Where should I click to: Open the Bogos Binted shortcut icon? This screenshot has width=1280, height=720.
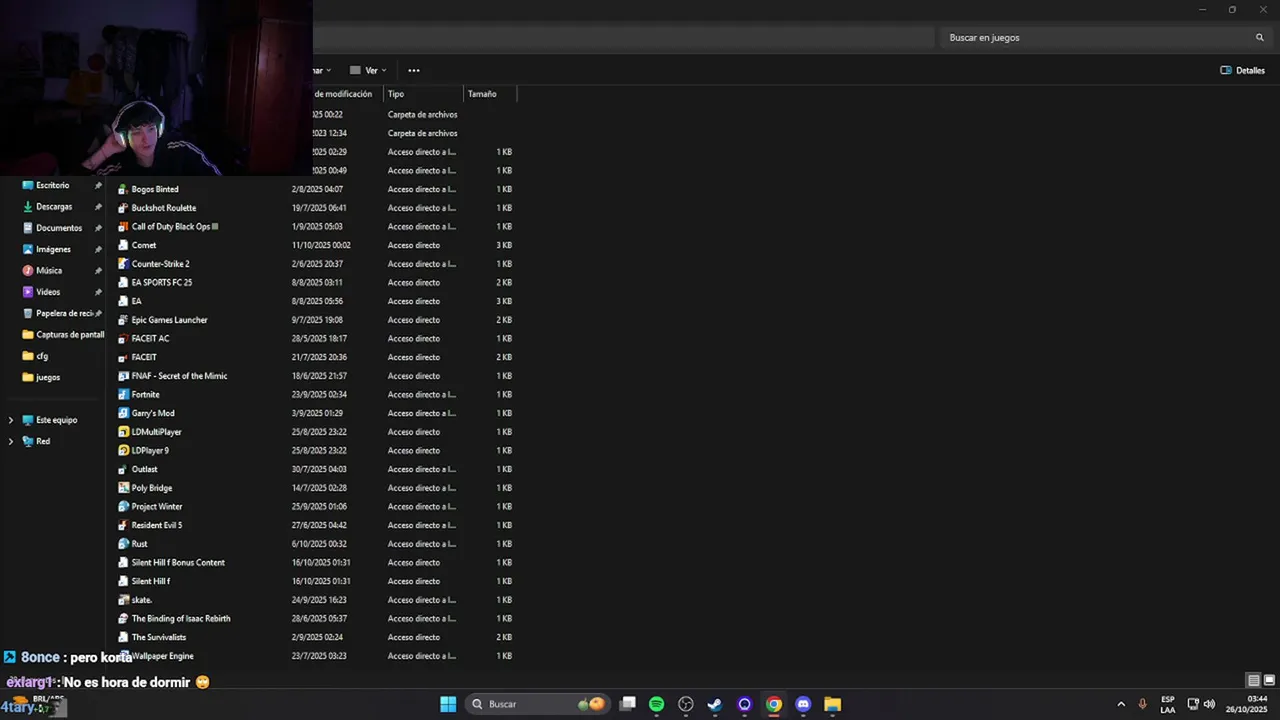(123, 189)
